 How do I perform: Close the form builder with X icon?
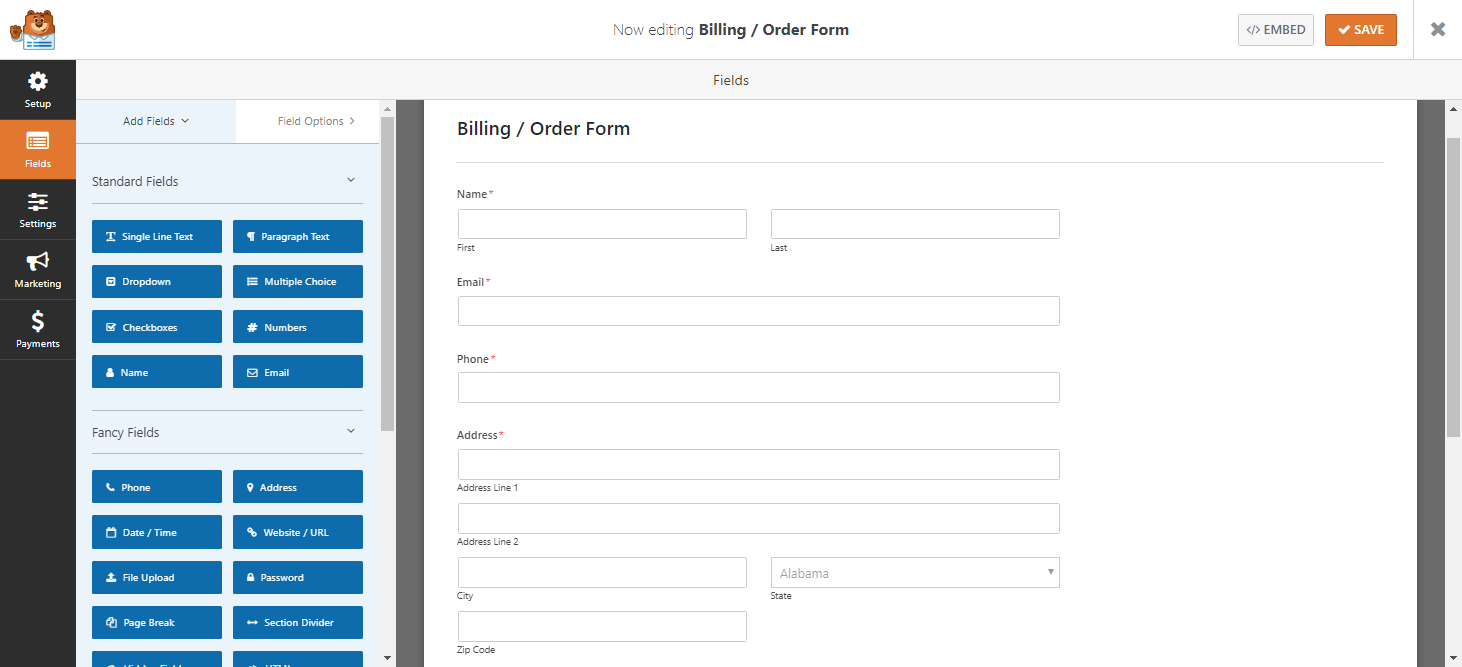[1438, 29]
